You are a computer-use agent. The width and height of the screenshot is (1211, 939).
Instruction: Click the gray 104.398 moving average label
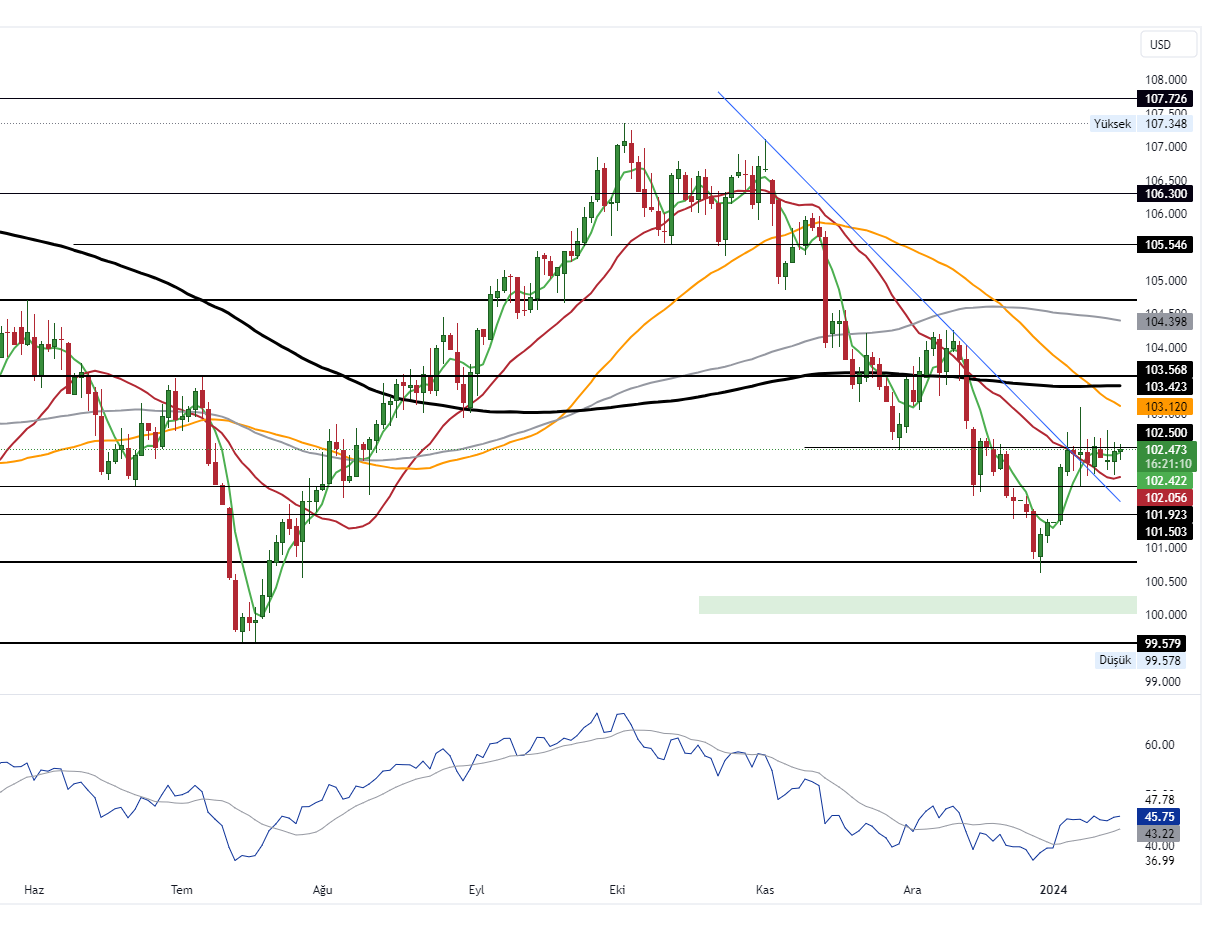(1165, 321)
